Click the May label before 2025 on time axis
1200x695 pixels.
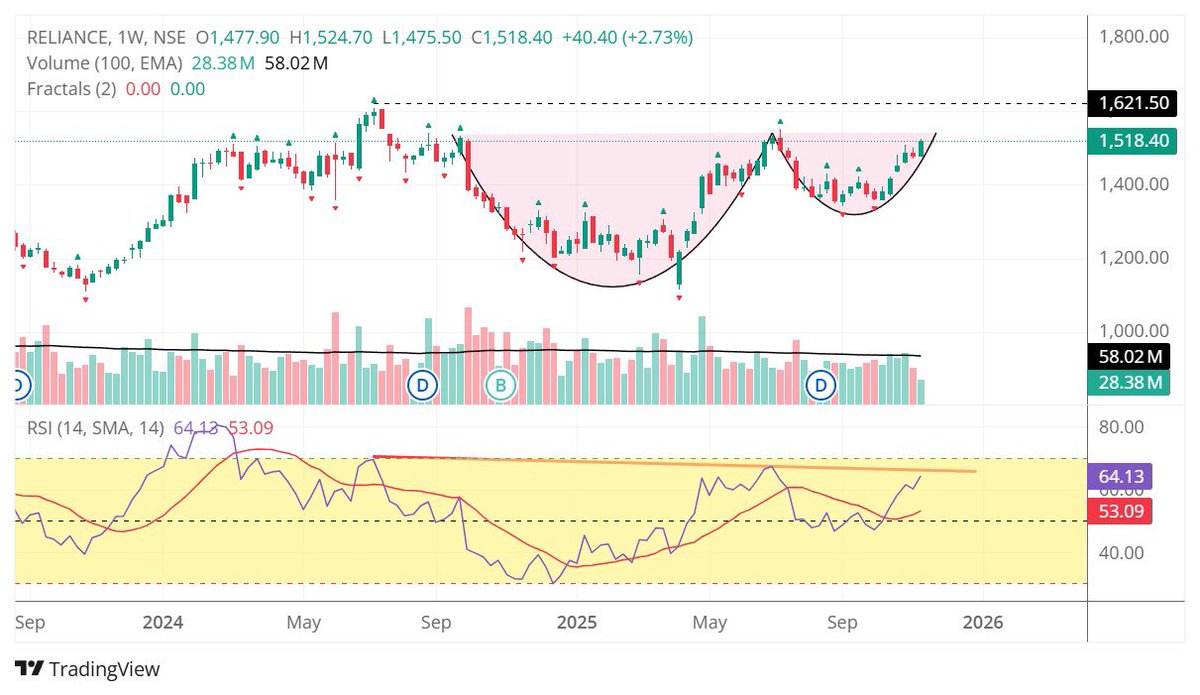[x=304, y=623]
